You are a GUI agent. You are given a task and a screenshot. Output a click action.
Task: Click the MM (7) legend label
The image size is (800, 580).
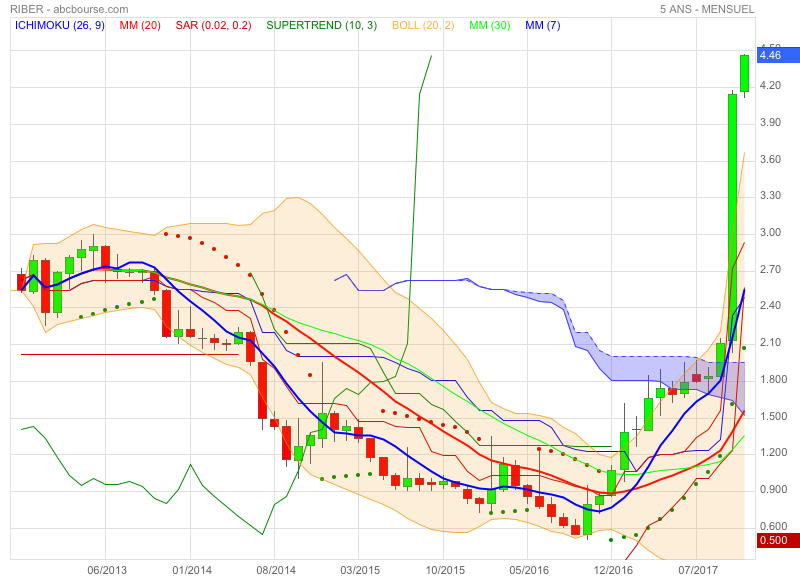543,25
